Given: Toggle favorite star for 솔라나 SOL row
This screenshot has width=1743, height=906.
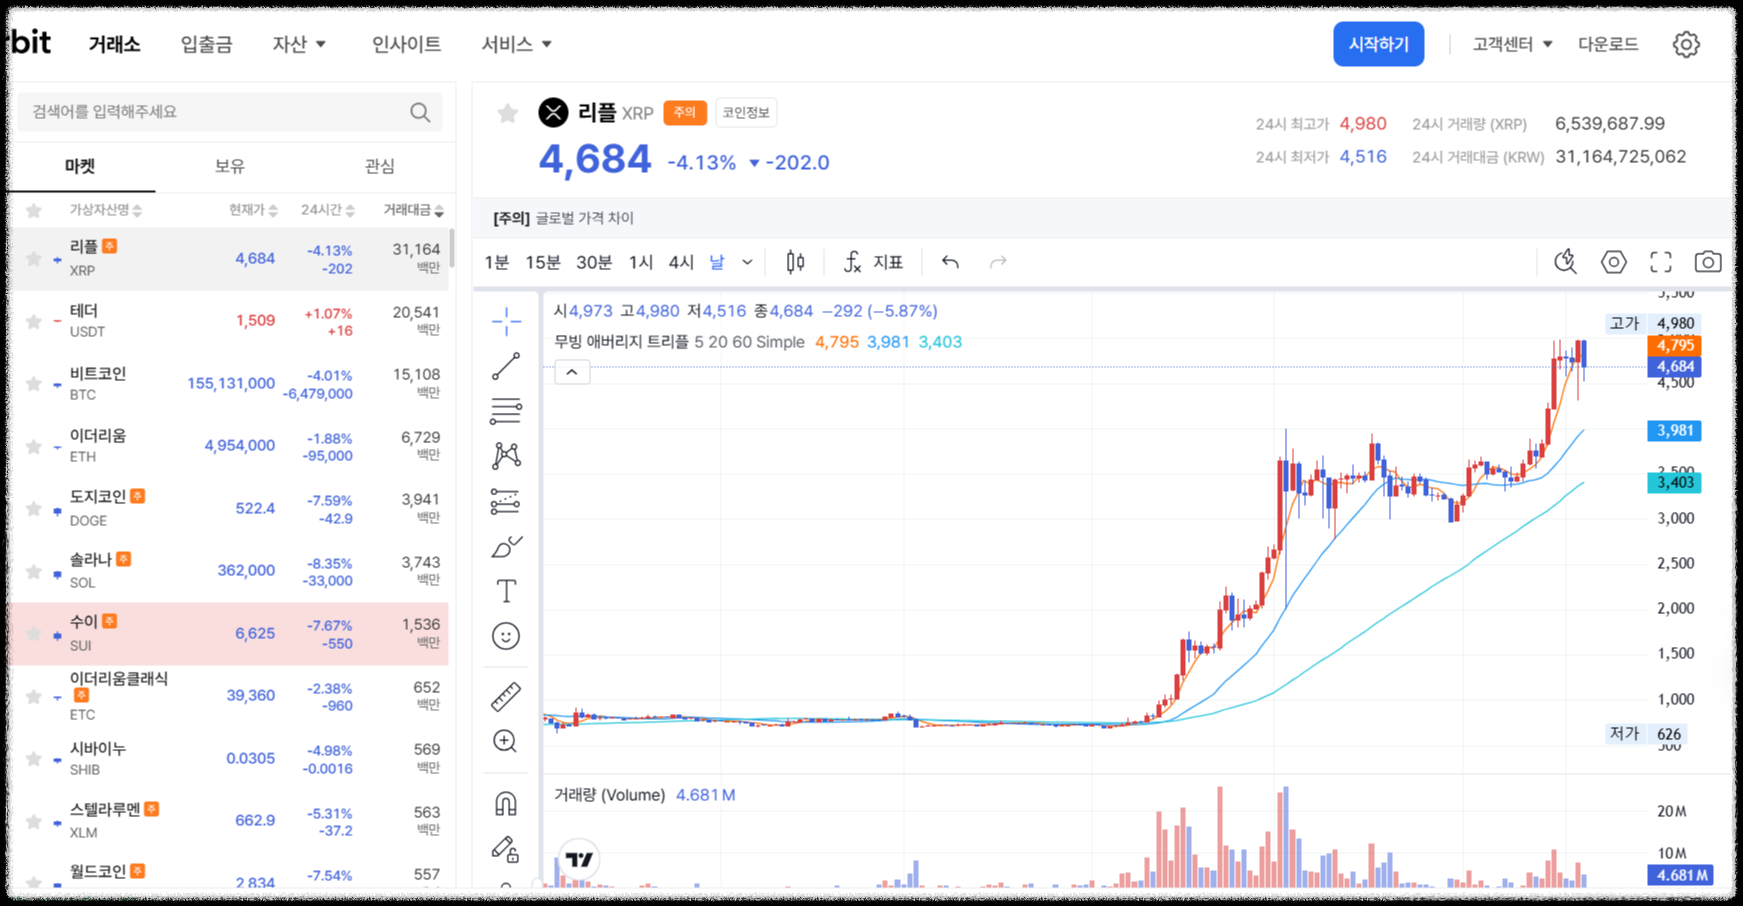Looking at the screenshot, I should [33, 571].
